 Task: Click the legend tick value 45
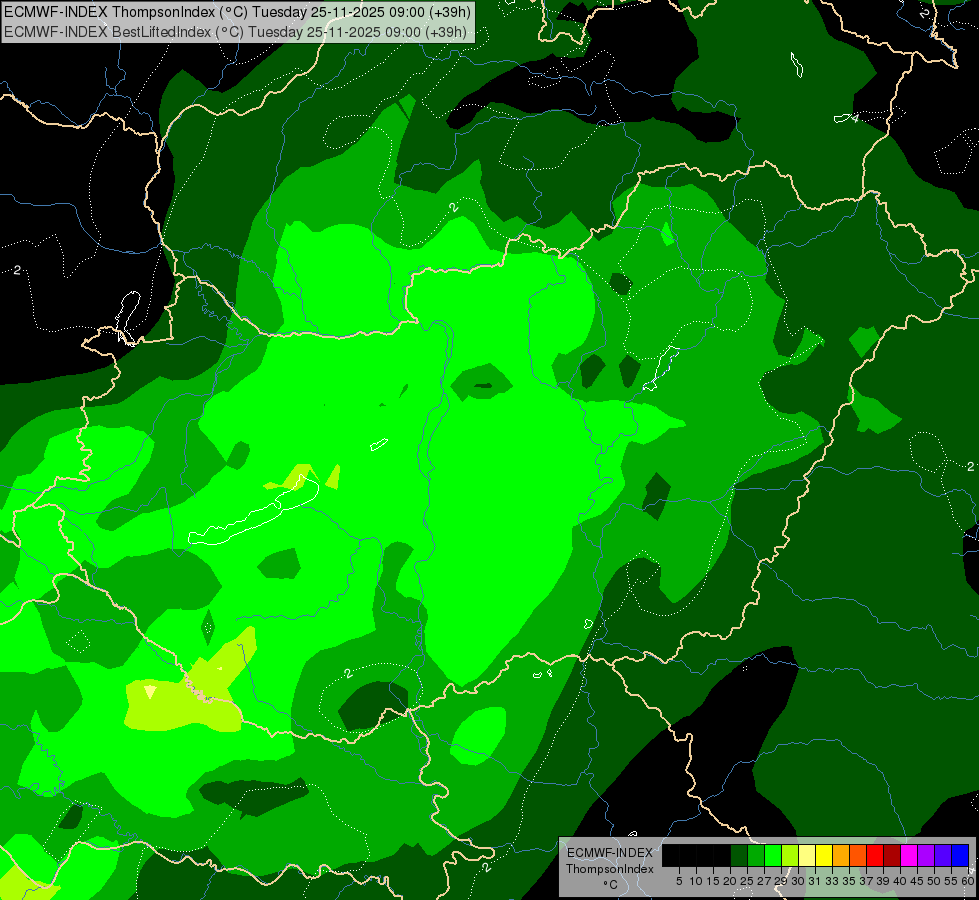pos(917,881)
